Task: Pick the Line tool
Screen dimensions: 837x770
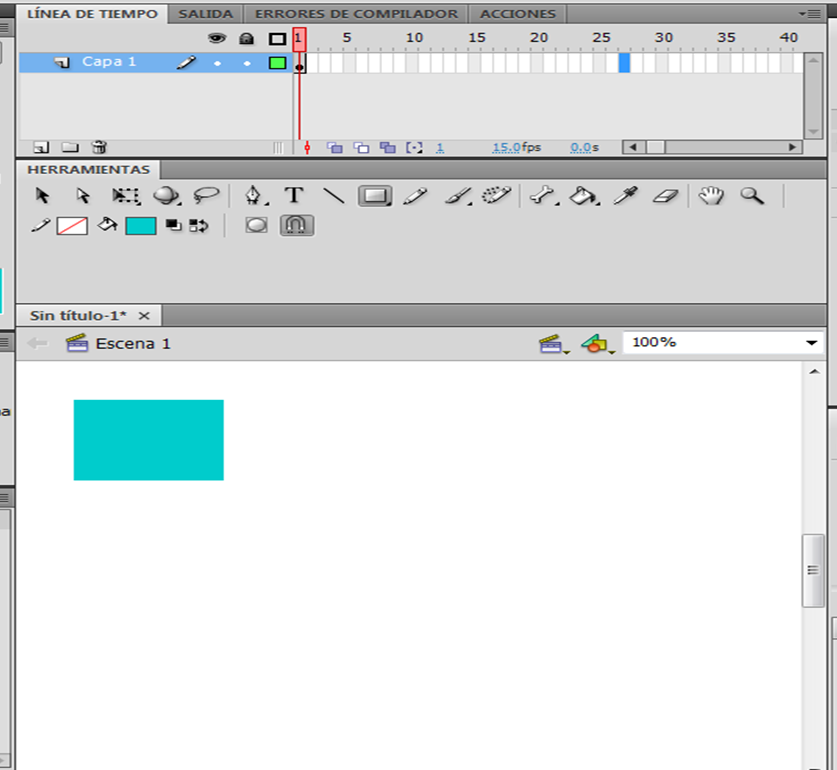Action: [334, 196]
